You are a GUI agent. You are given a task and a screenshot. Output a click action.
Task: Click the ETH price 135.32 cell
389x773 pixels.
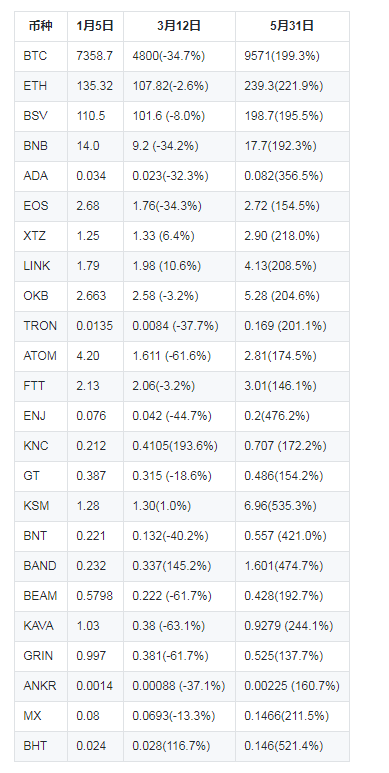(x=95, y=86)
